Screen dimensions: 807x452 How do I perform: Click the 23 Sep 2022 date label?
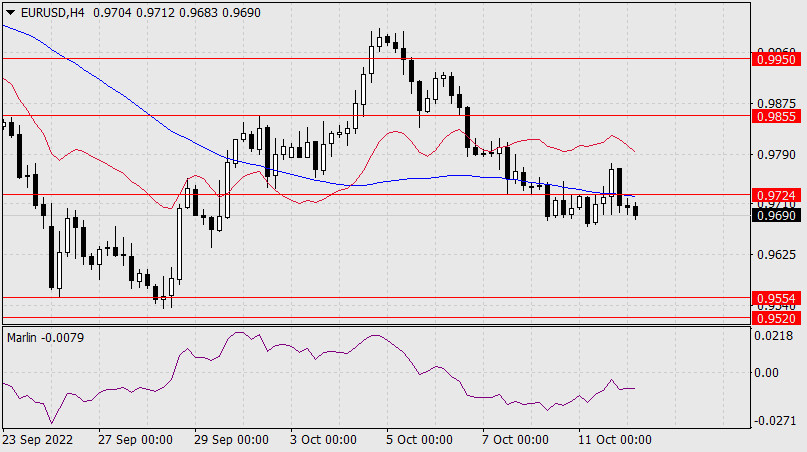point(38,440)
